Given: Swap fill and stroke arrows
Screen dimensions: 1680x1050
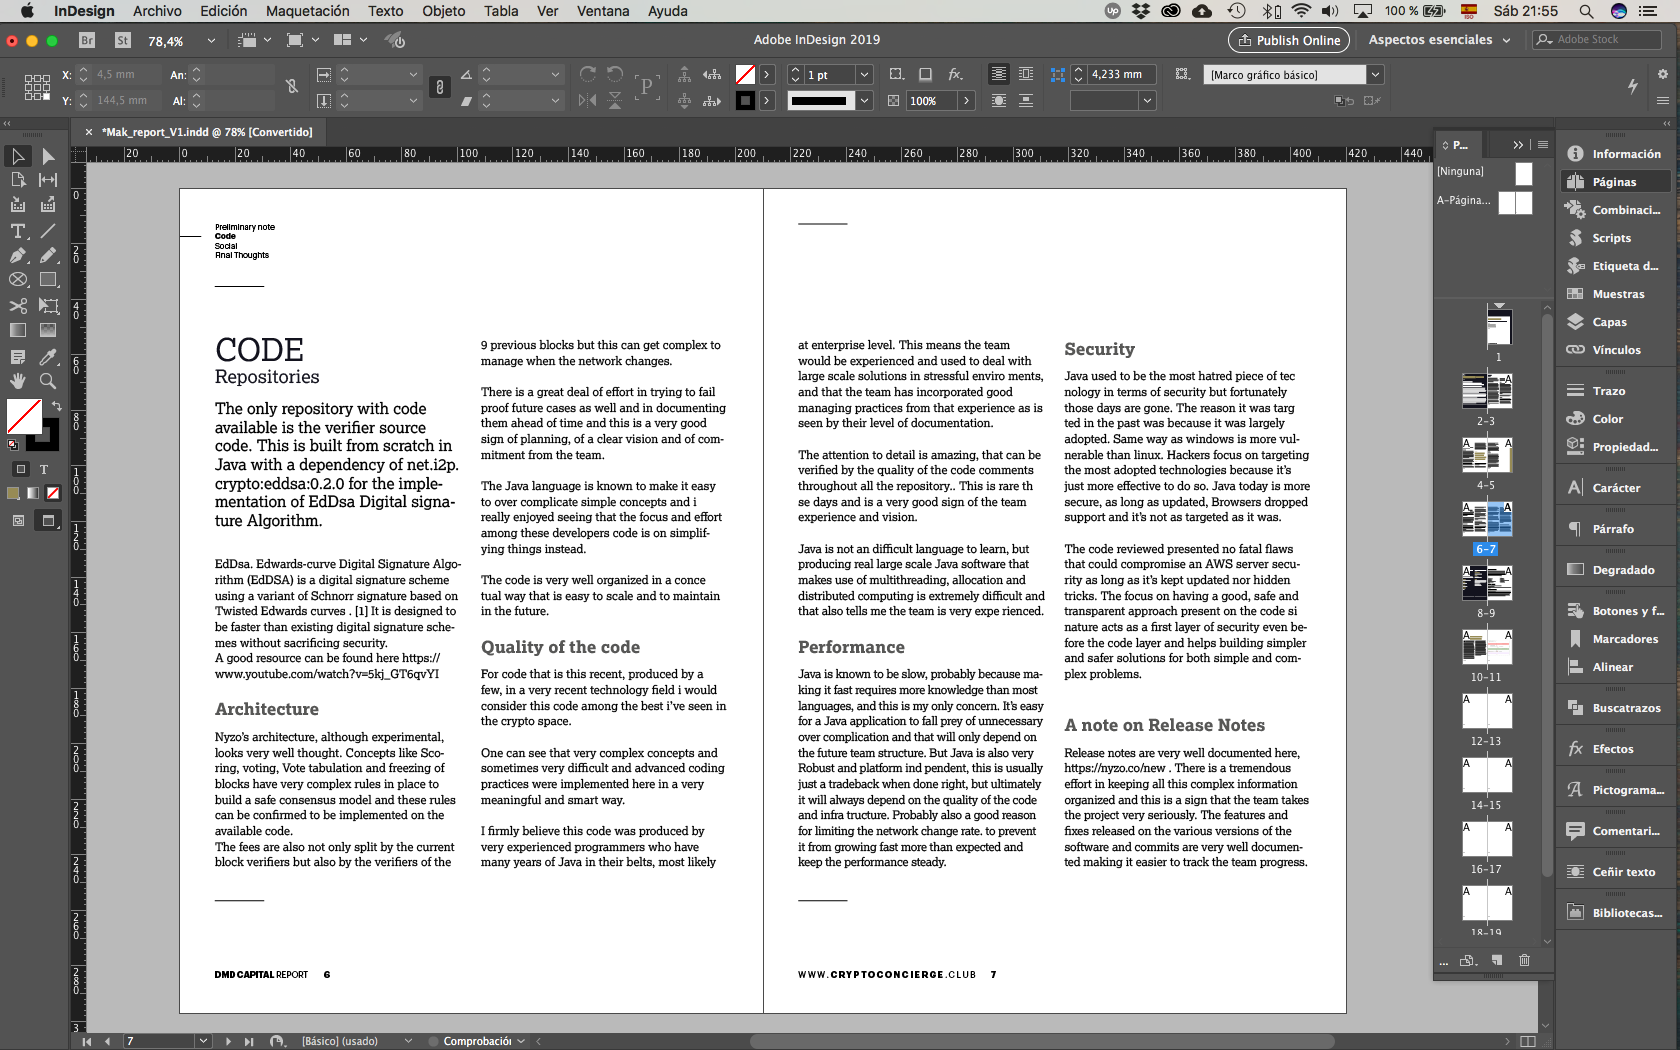Looking at the screenshot, I should (57, 406).
